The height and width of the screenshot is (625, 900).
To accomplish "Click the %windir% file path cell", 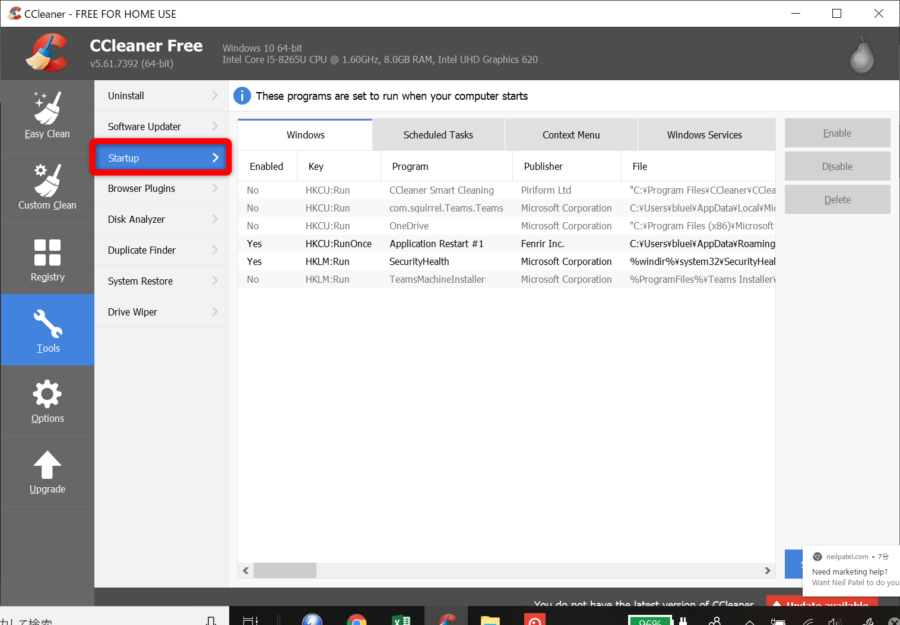I will coord(702,261).
